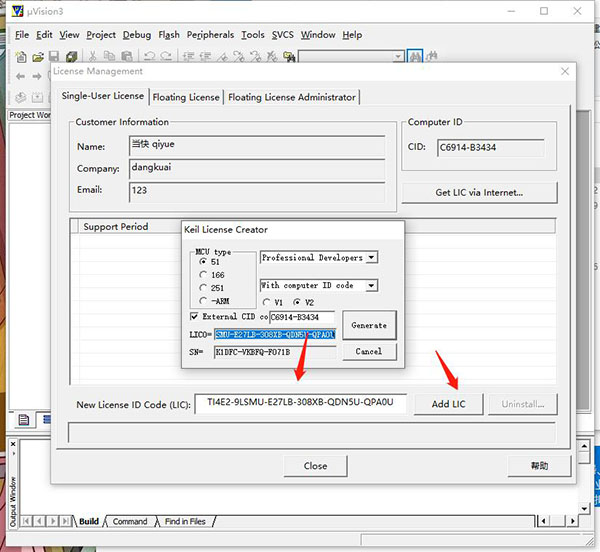Open the SVCS menu

pyautogui.click(x=283, y=35)
